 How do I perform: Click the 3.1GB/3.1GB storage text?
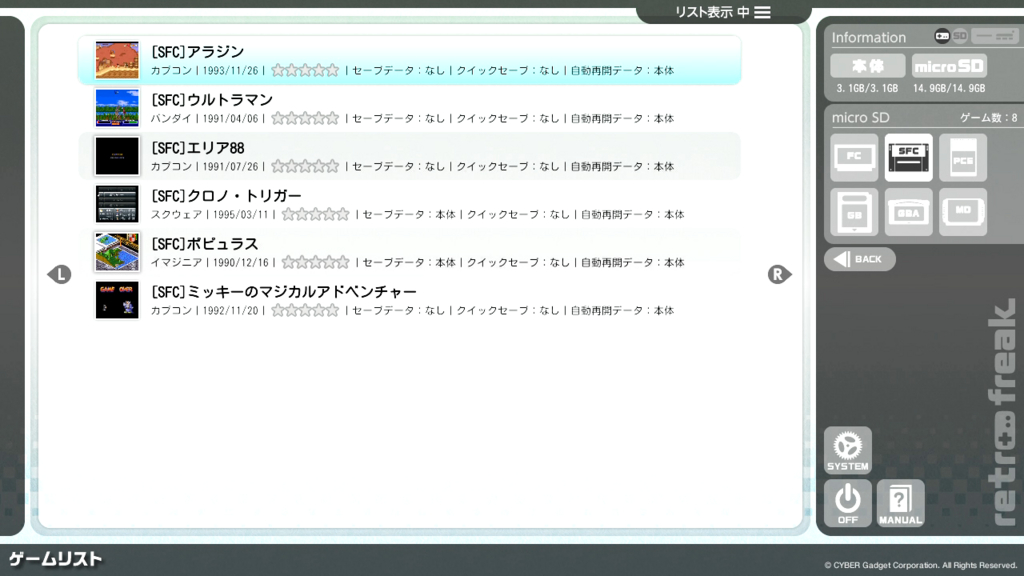867,88
